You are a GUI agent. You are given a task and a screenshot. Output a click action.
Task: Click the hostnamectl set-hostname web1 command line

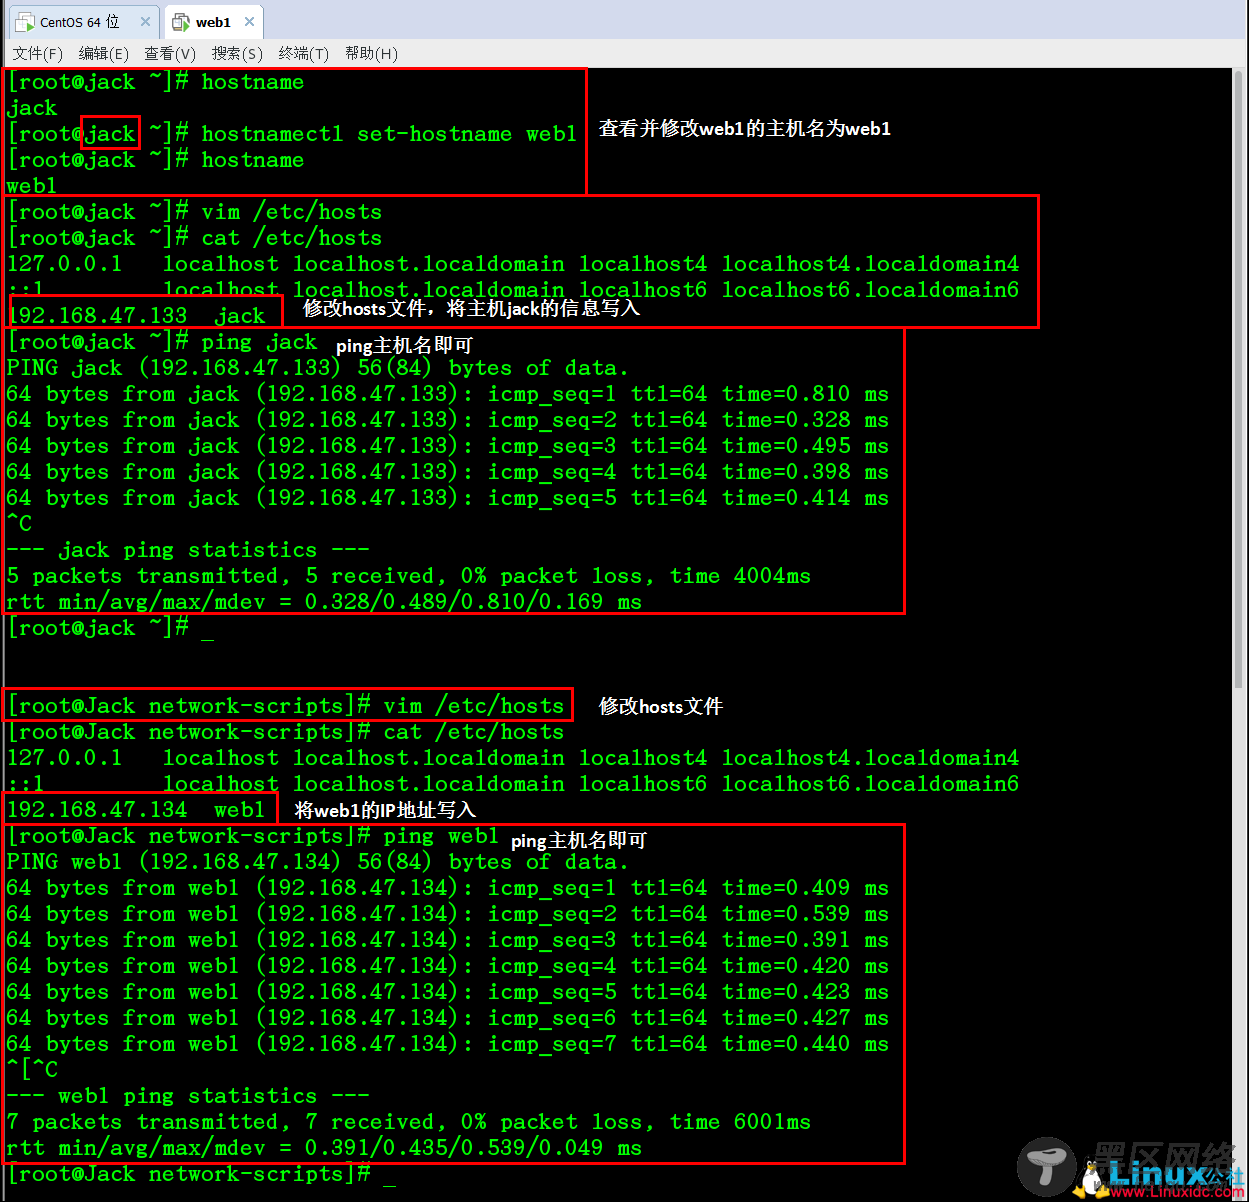[292, 134]
